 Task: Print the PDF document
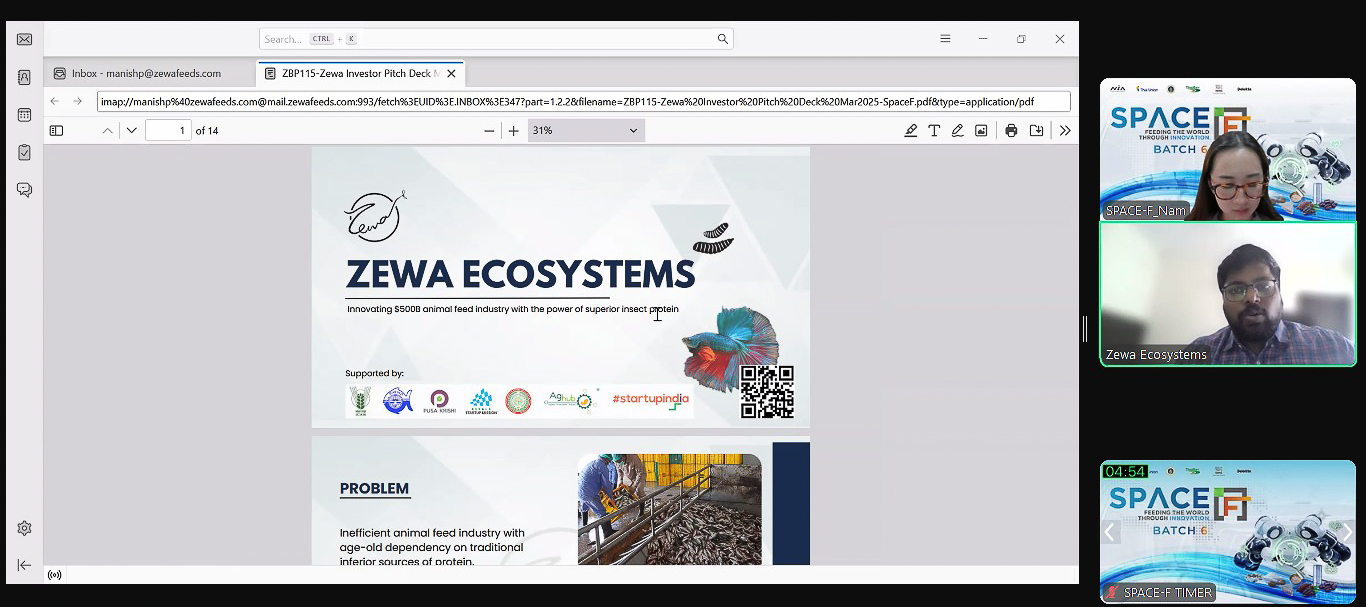(1011, 131)
